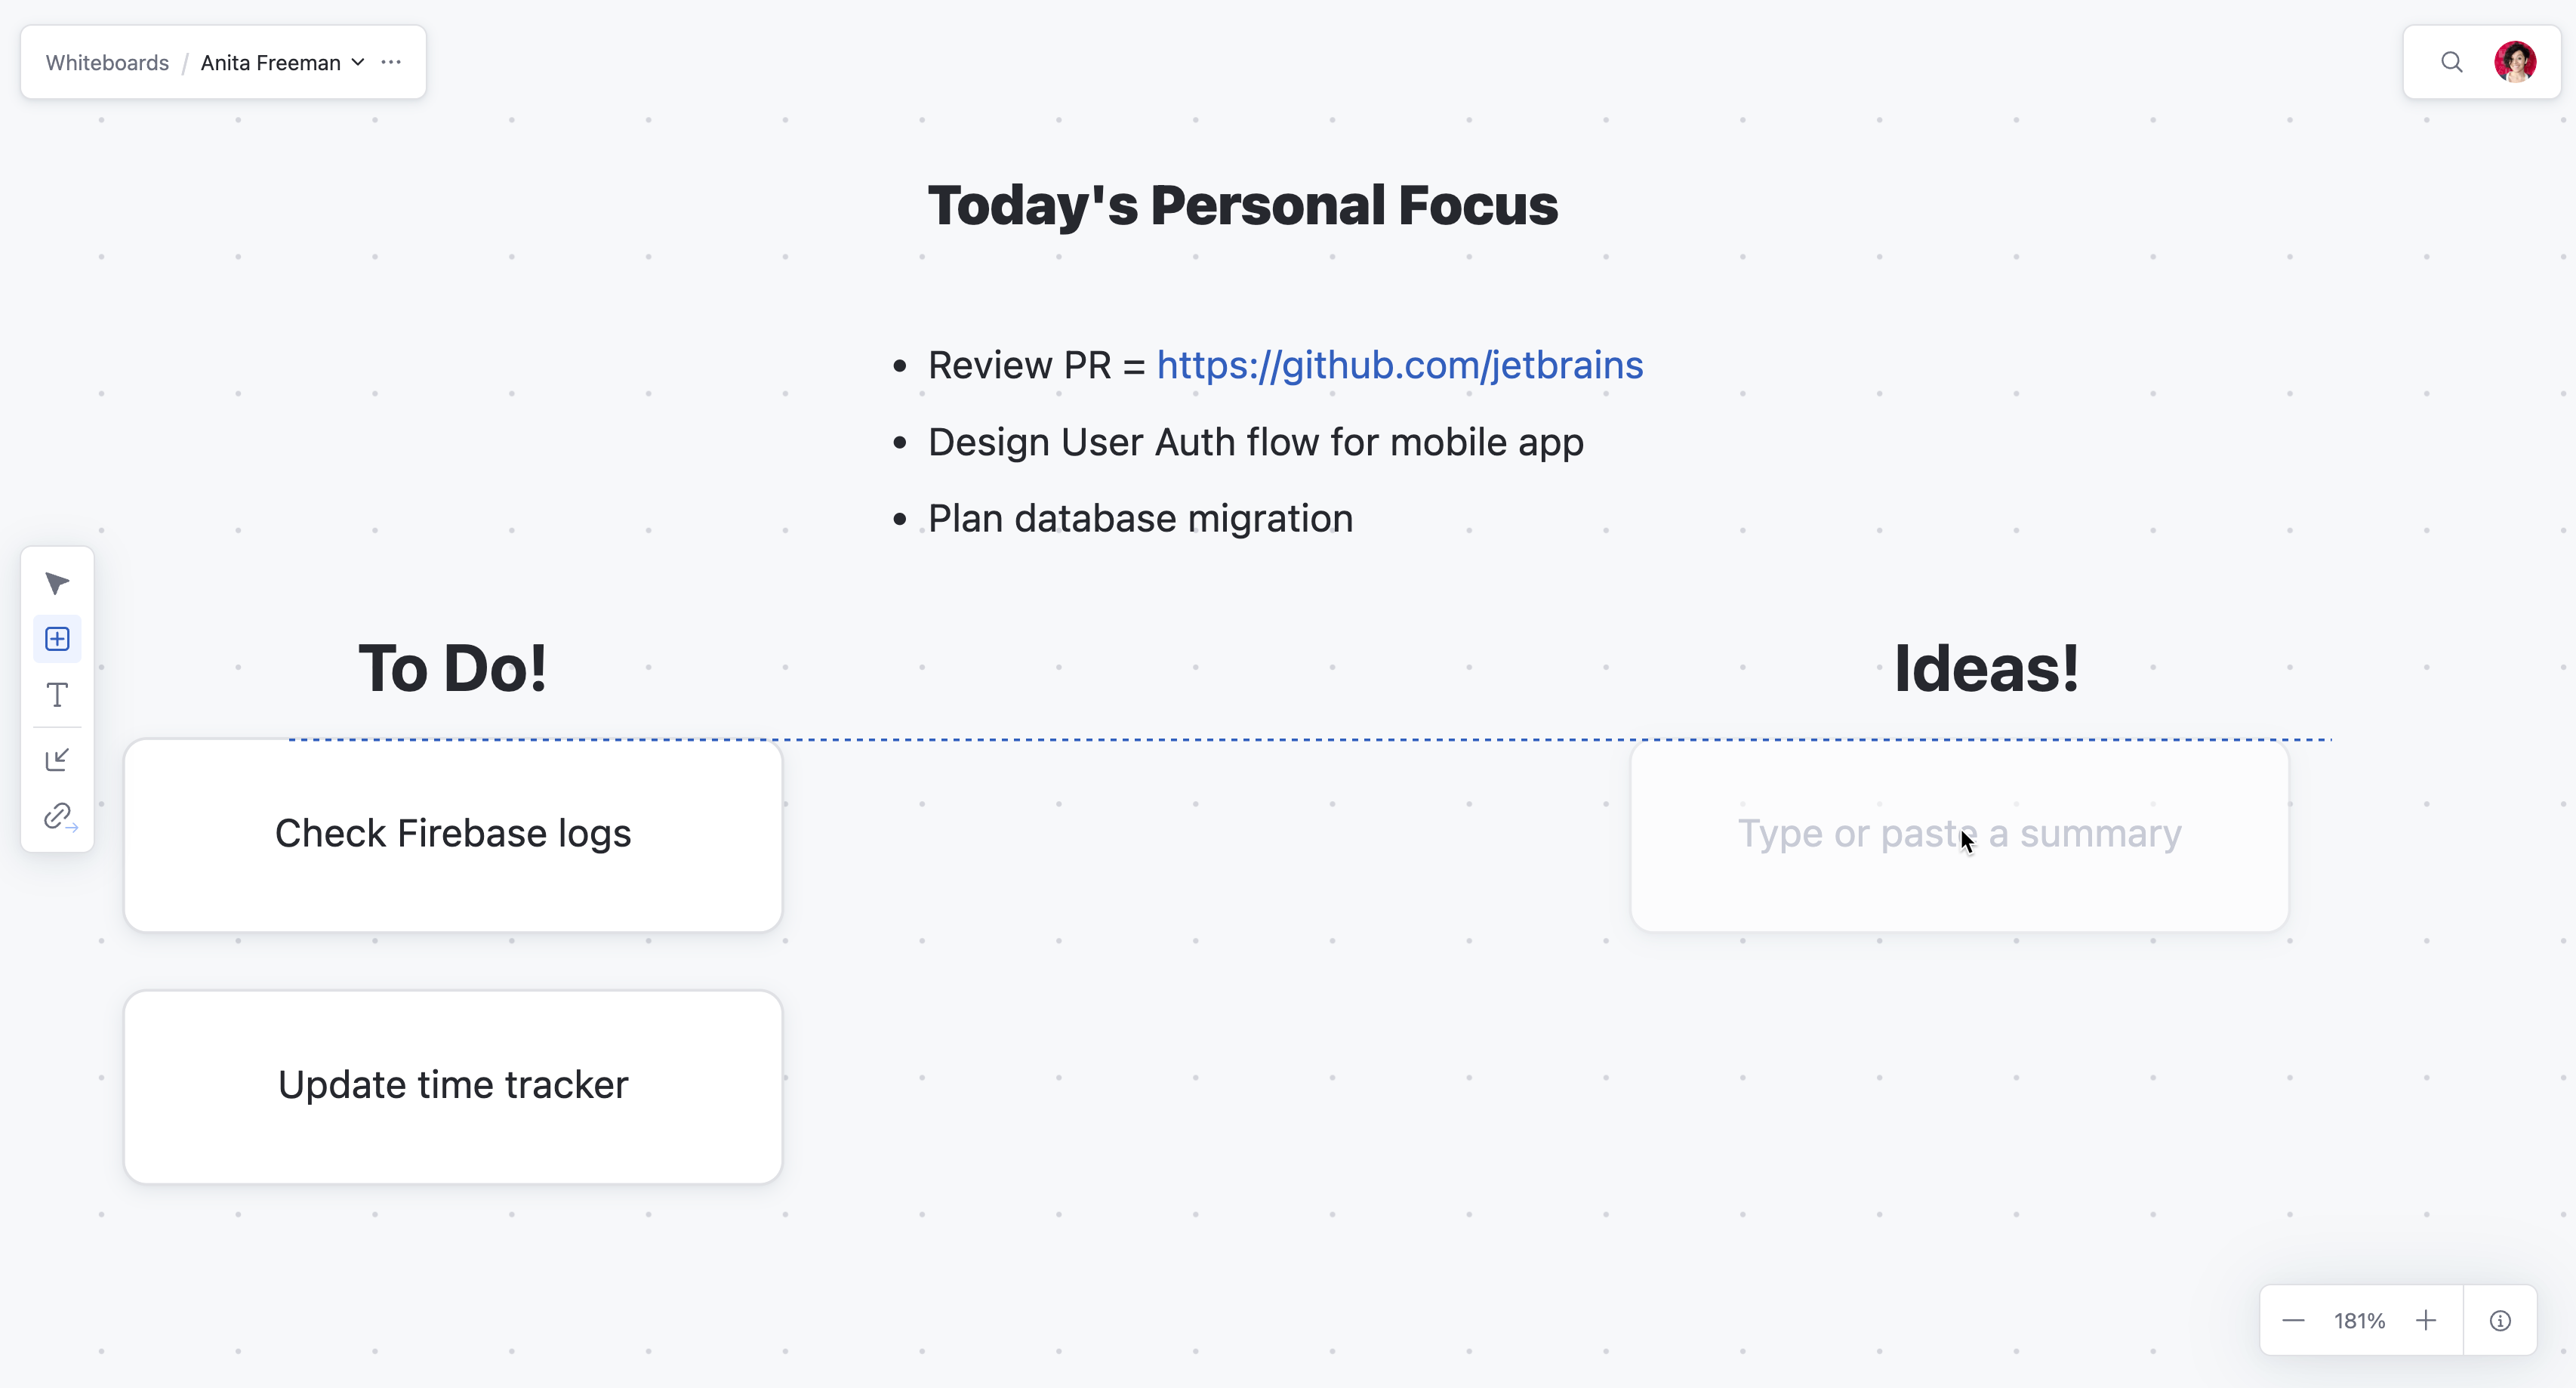This screenshot has width=2576, height=1388.
Task: Open whiteboard search
Action: [x=2451, y=62]
